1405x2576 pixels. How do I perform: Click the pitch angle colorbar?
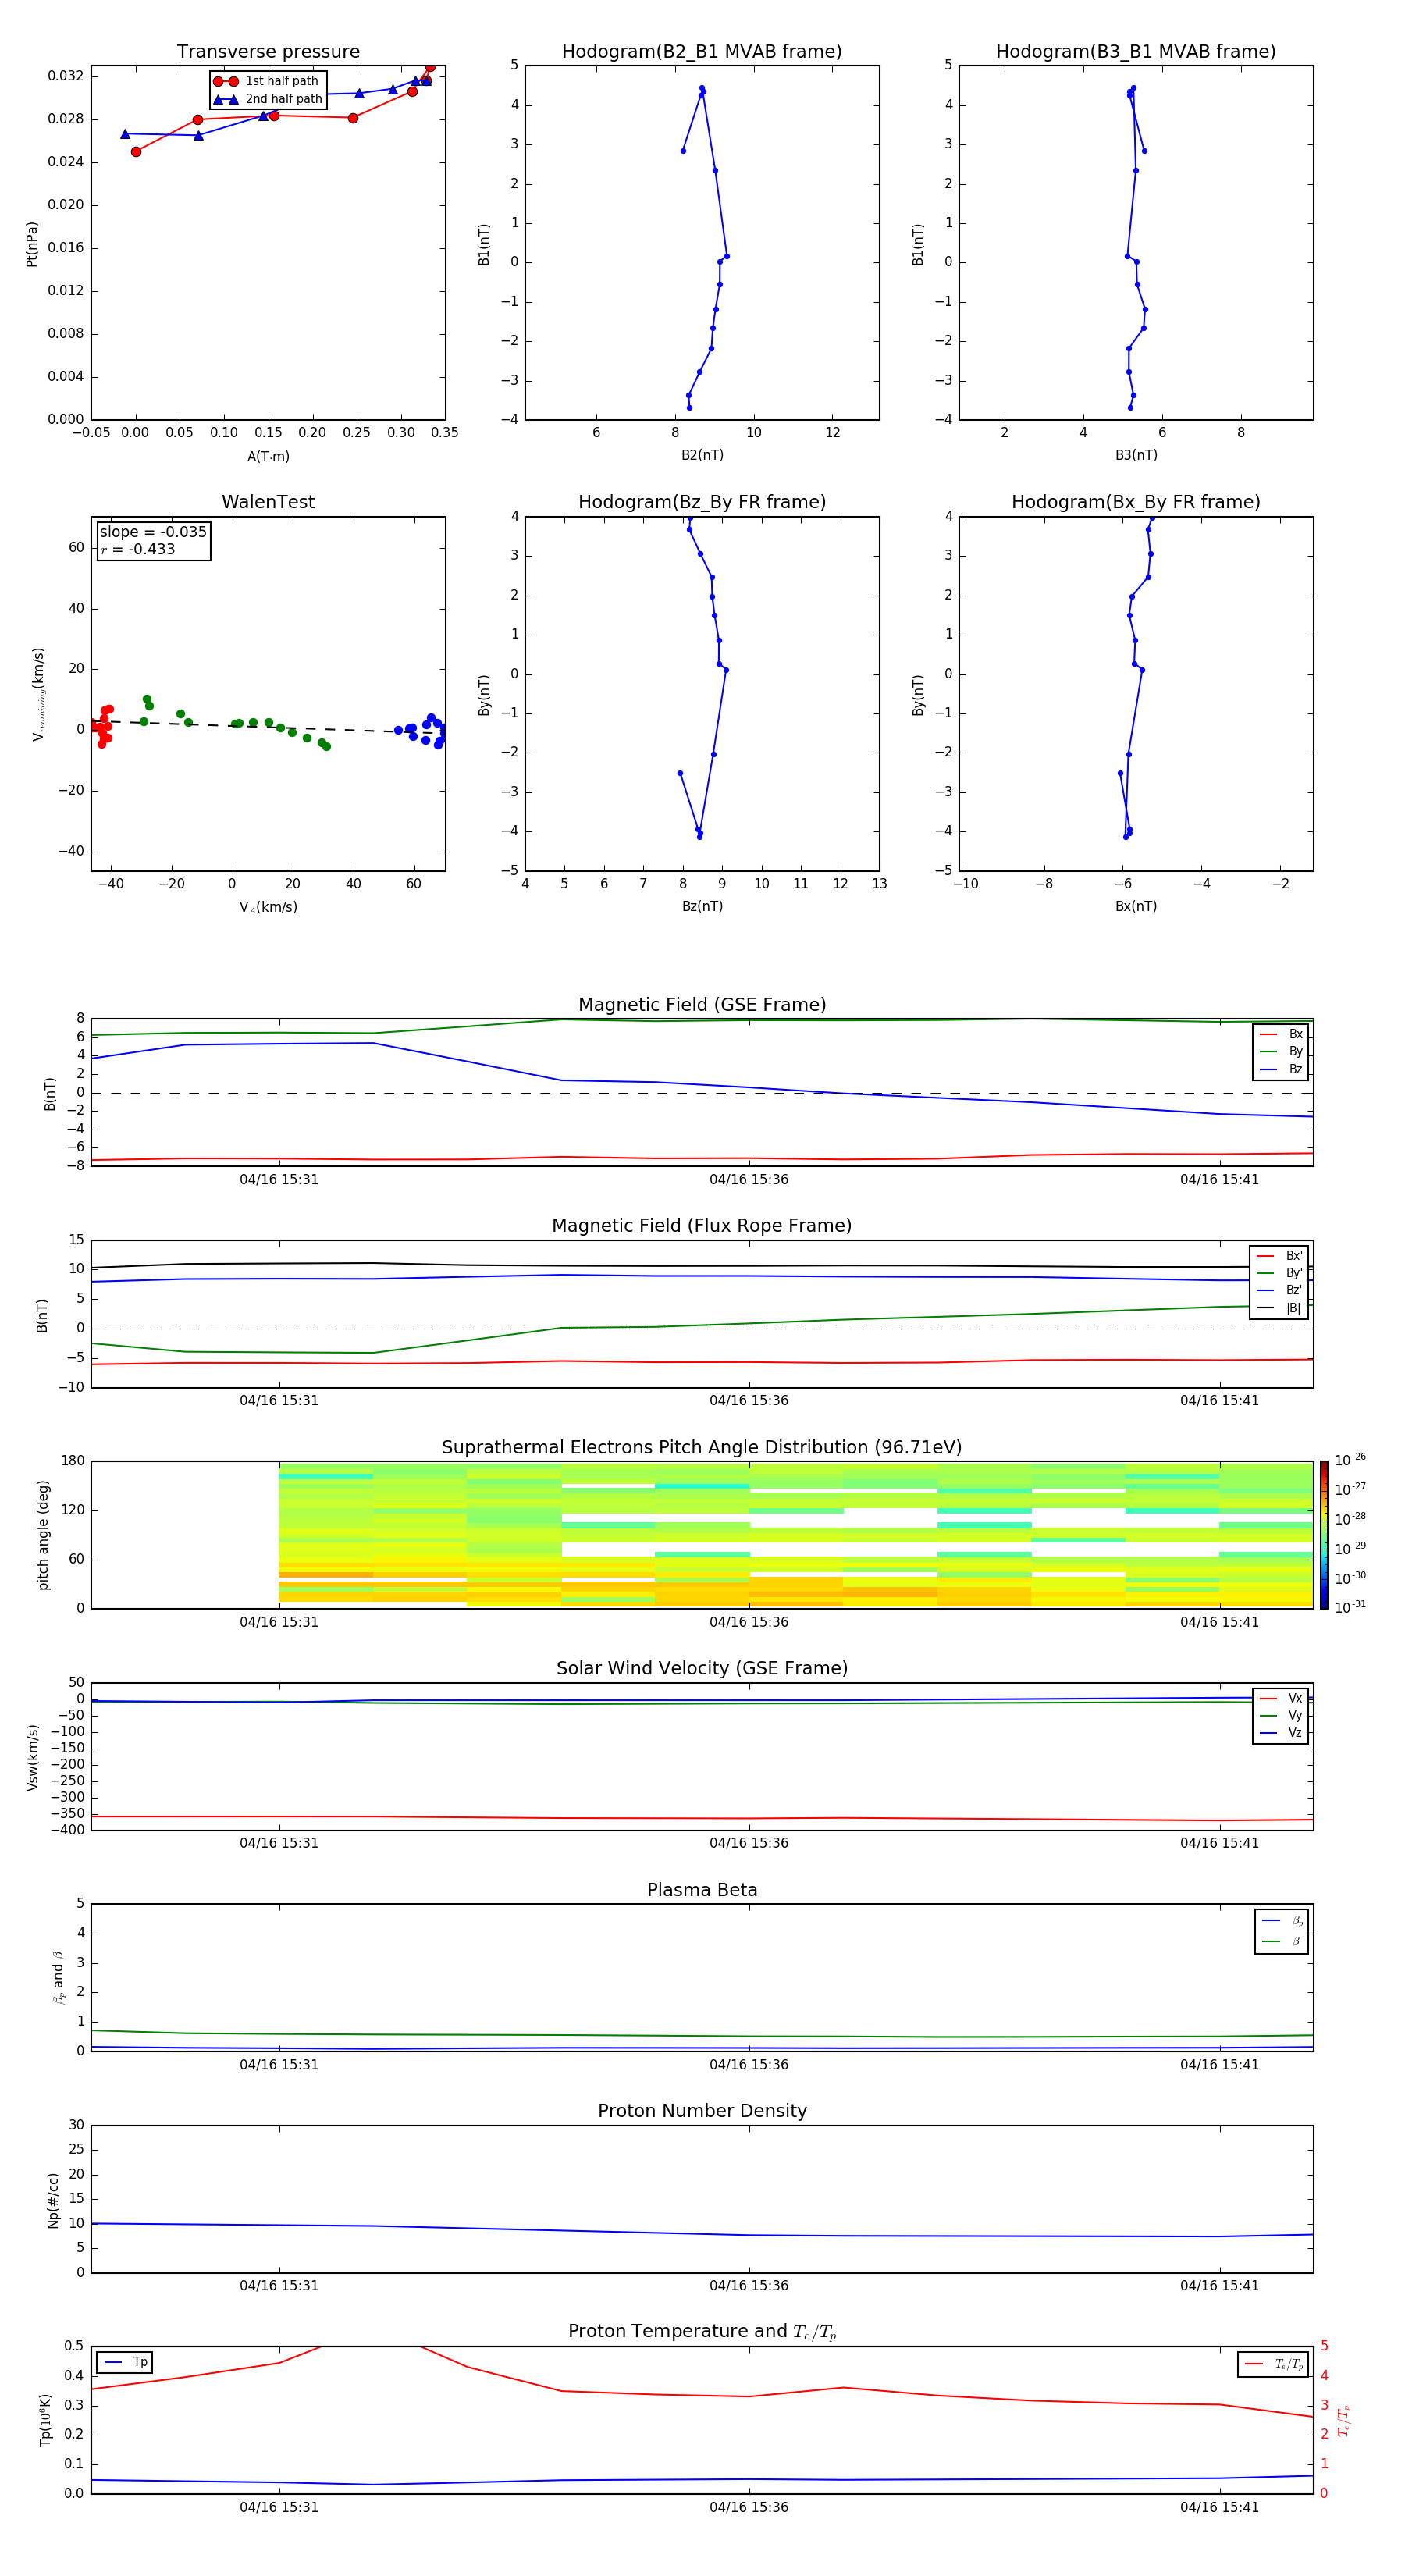(x=1324, y=1535)
